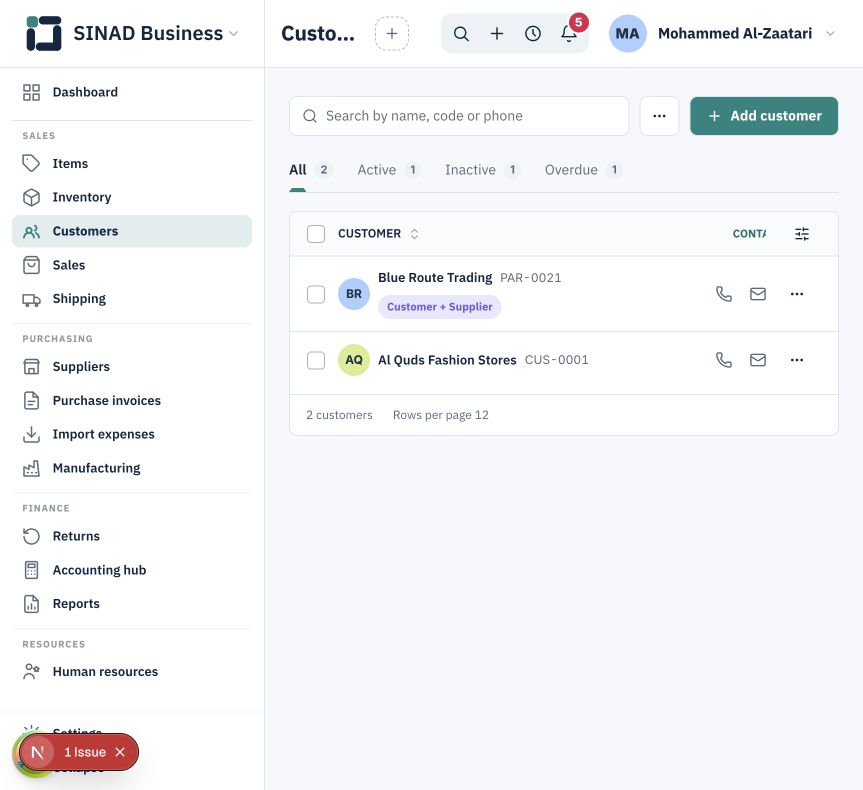Toggle the select-all customers checkbox
Screen dimensions: 863x790
click(x=316, y=234)
